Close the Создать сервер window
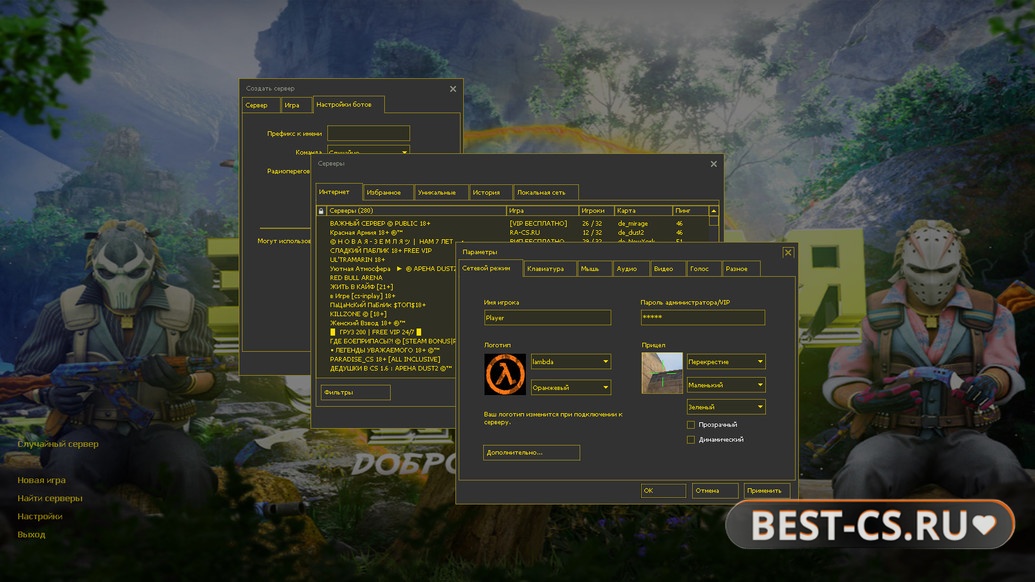Image resolution: width=1035 pixels, height=582 pixels. pyautogui.click(x=453, y=88)
